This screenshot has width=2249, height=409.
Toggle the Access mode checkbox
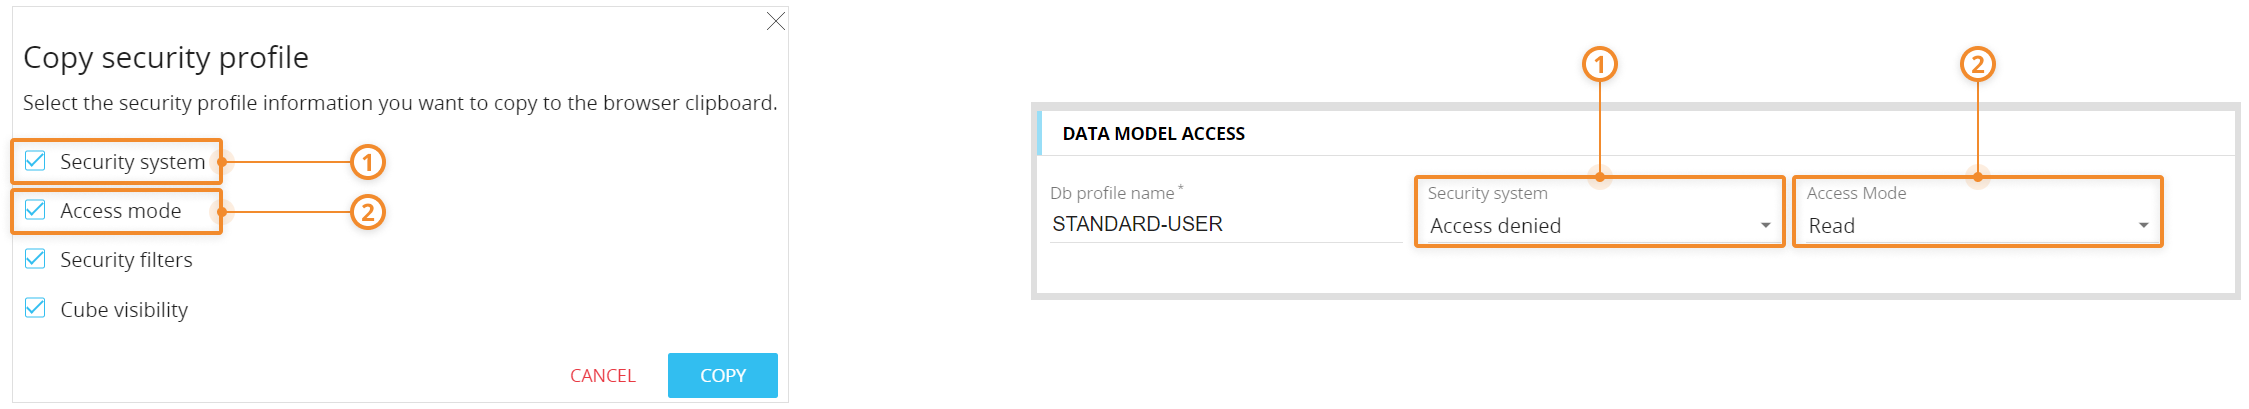(x=36, y=210)
